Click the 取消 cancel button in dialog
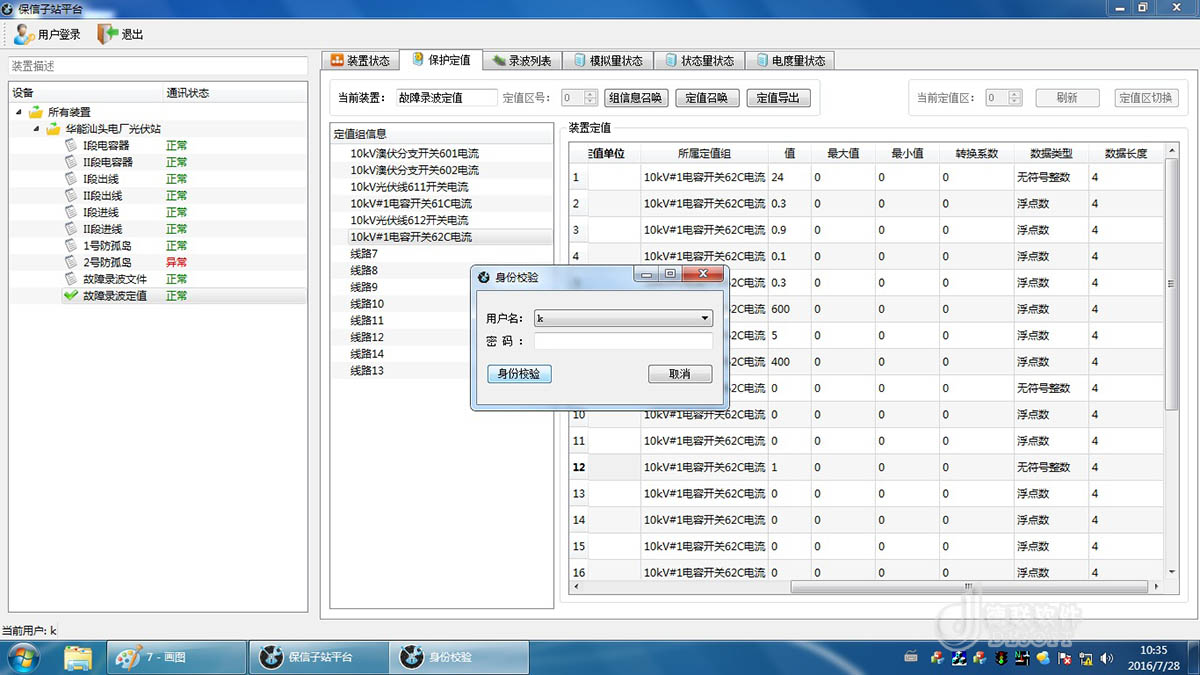Screen dimensions: 1200x675 pos(679,374)
